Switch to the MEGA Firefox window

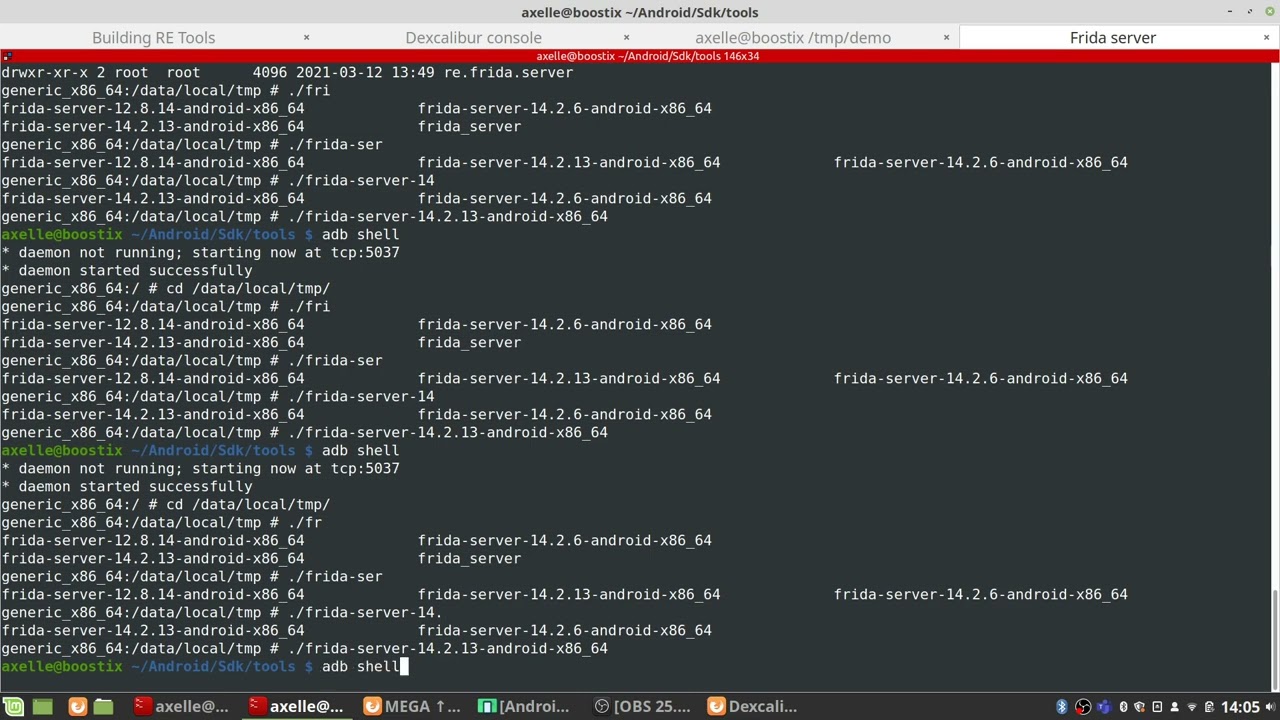point(411,706)
